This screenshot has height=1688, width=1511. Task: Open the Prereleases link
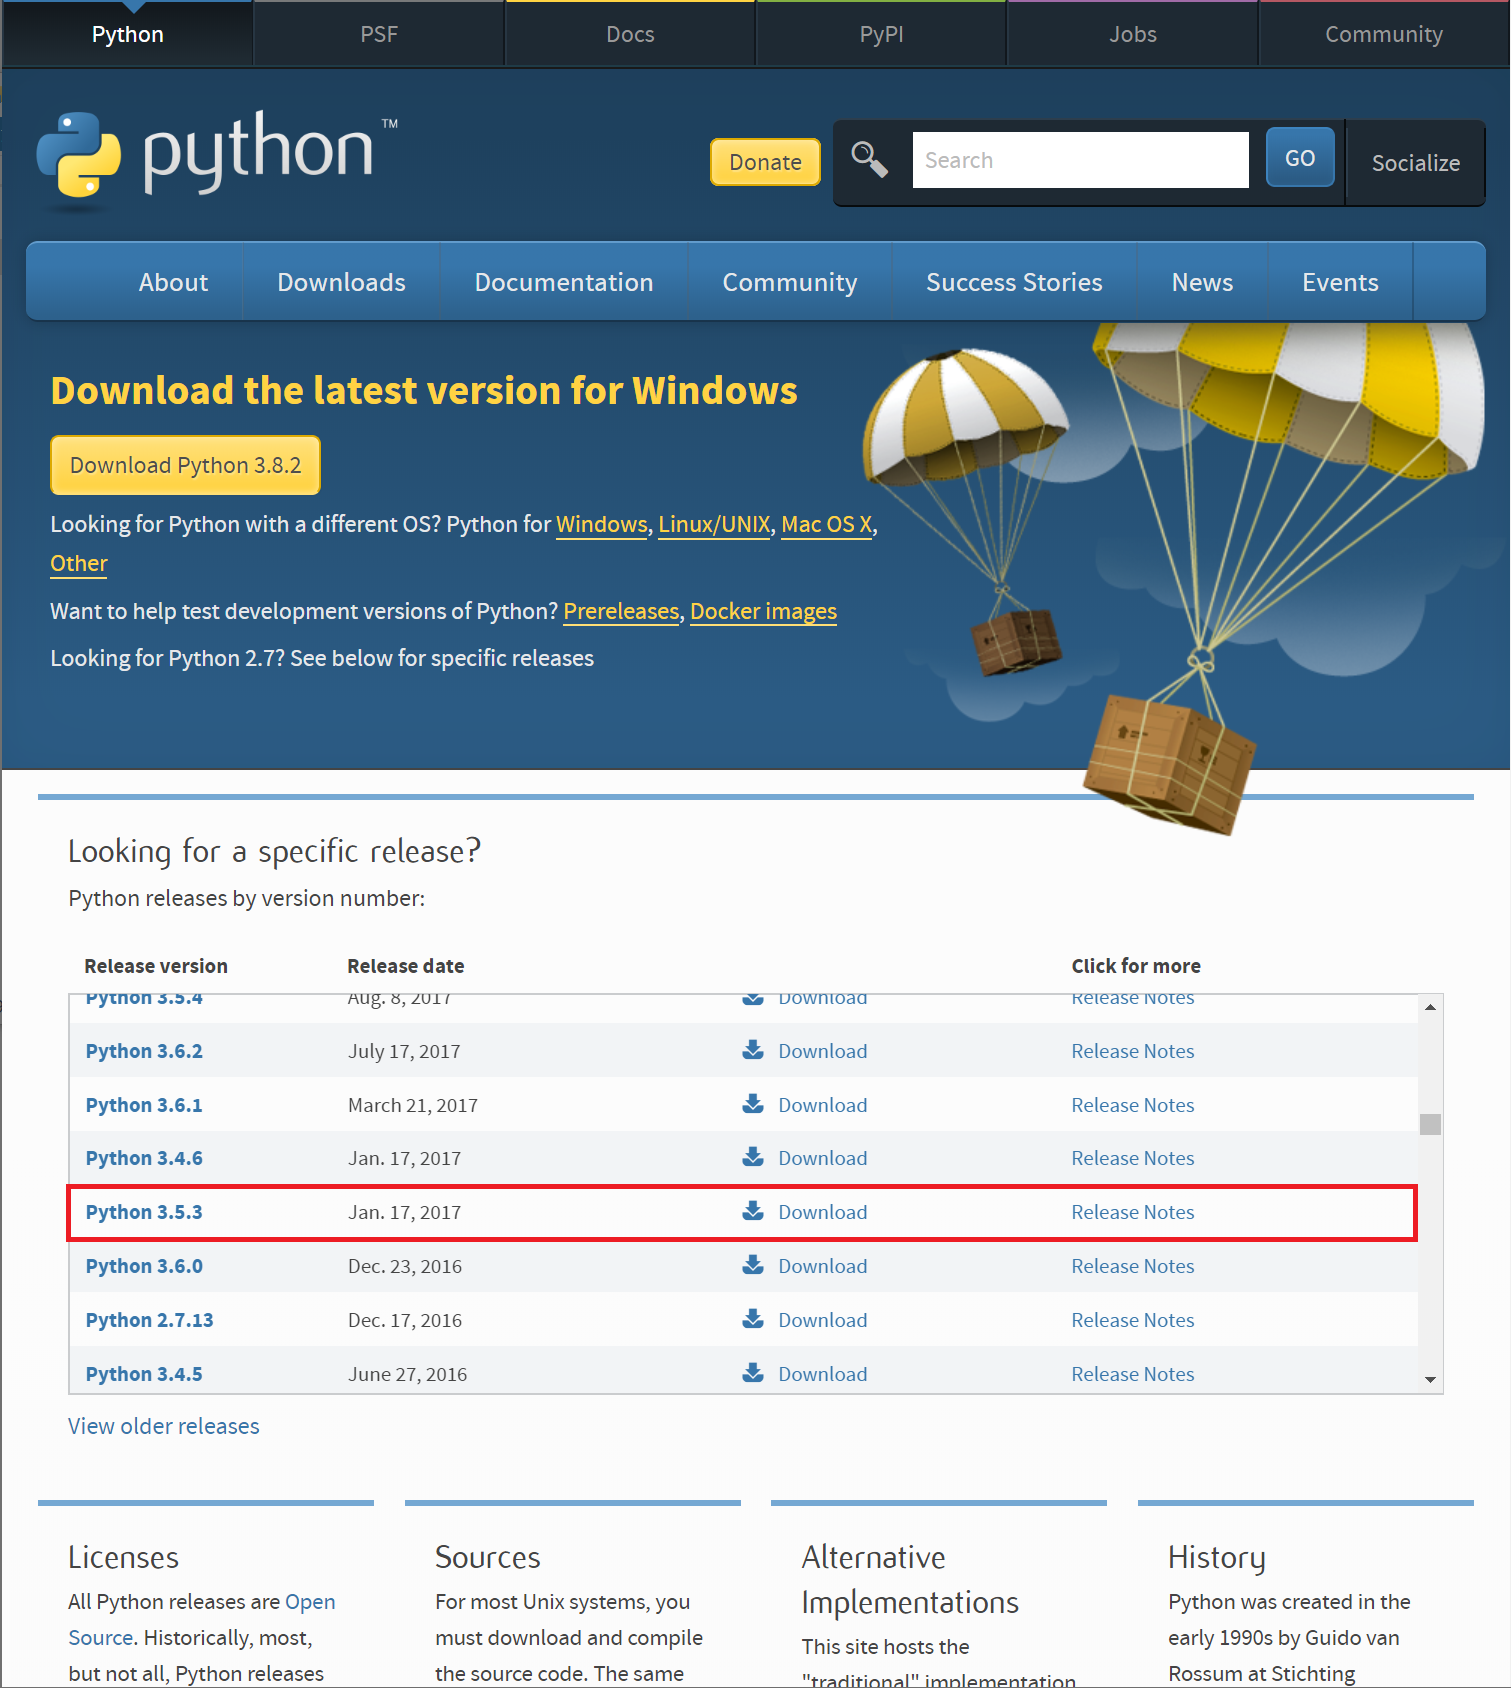621,611
